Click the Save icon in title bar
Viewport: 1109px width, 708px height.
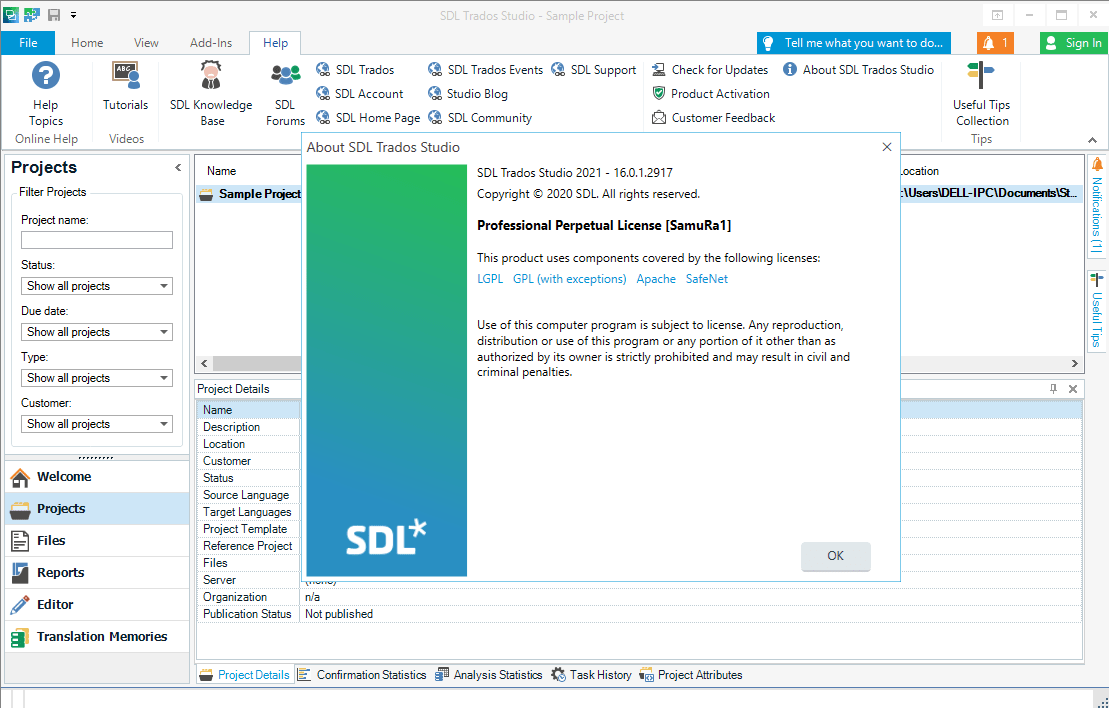tap(54, 15)
